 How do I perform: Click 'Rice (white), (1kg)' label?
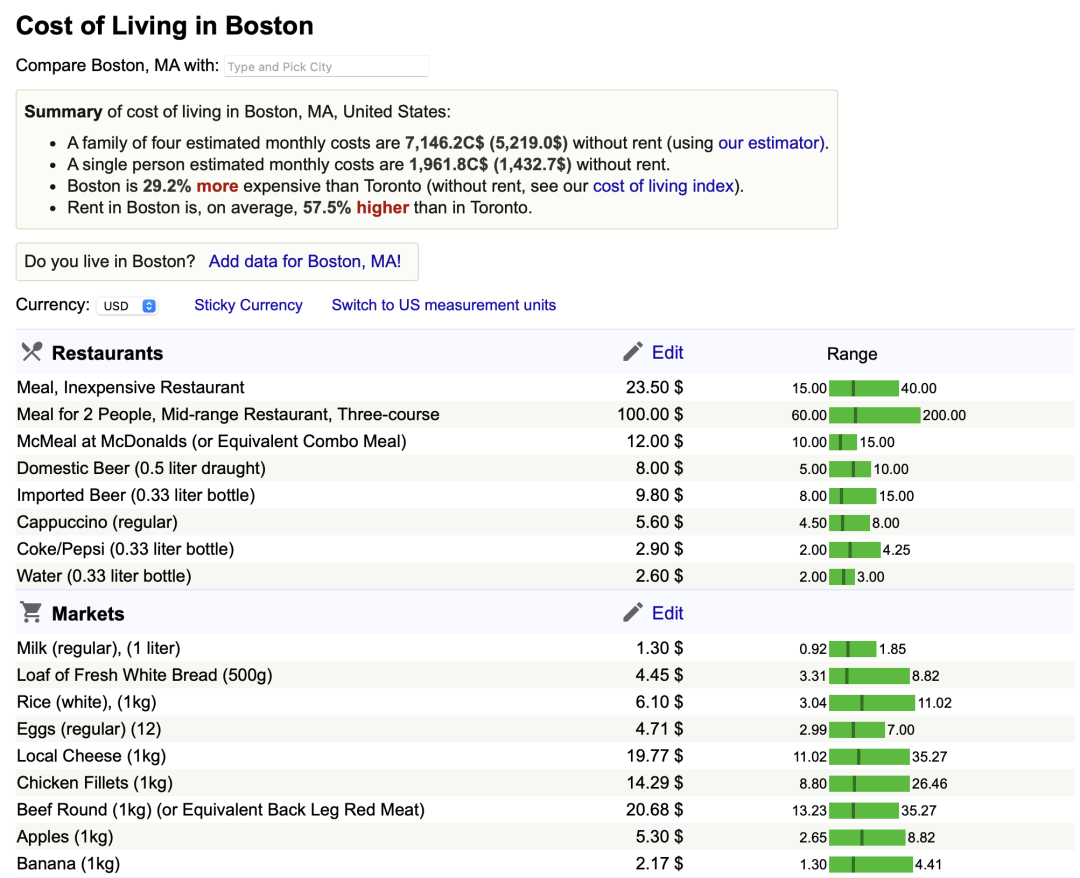click(x=87, y=702)
